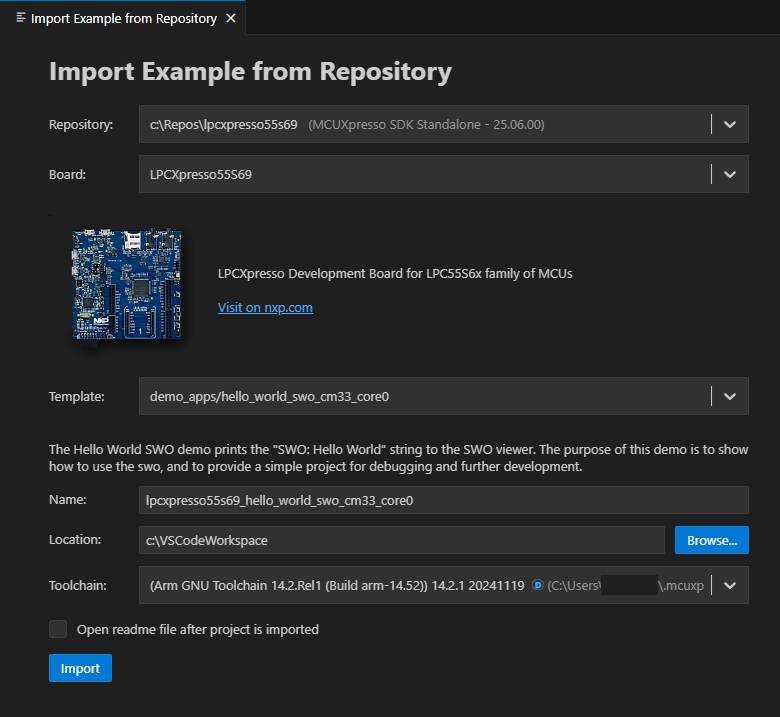This screenshot has height=717, width=780.
Task: Click the Import button
Action: click(81, 668)
